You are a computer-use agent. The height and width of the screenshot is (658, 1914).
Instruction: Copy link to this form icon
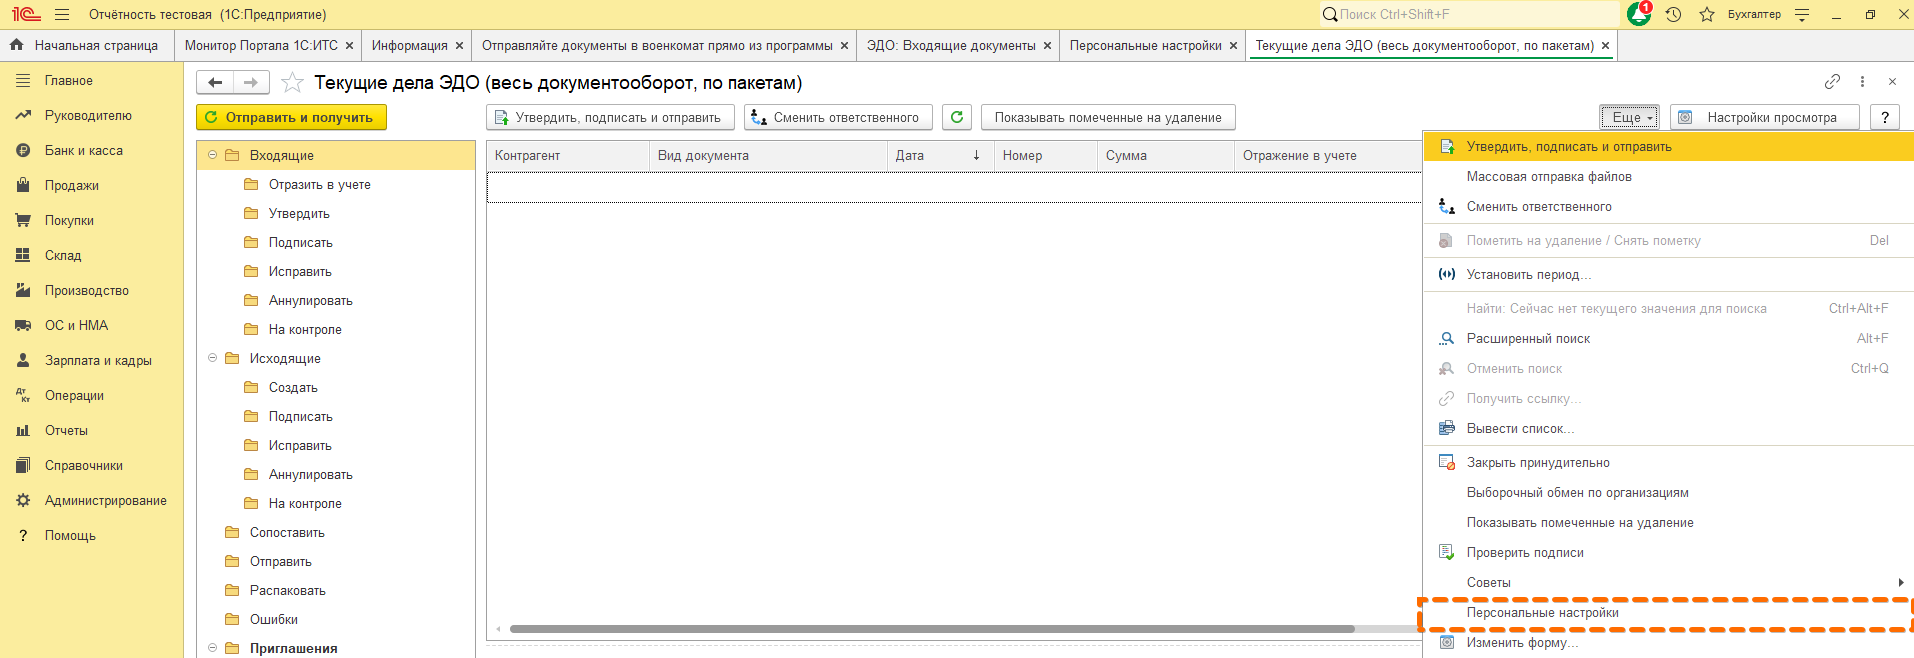point(1832,81)
